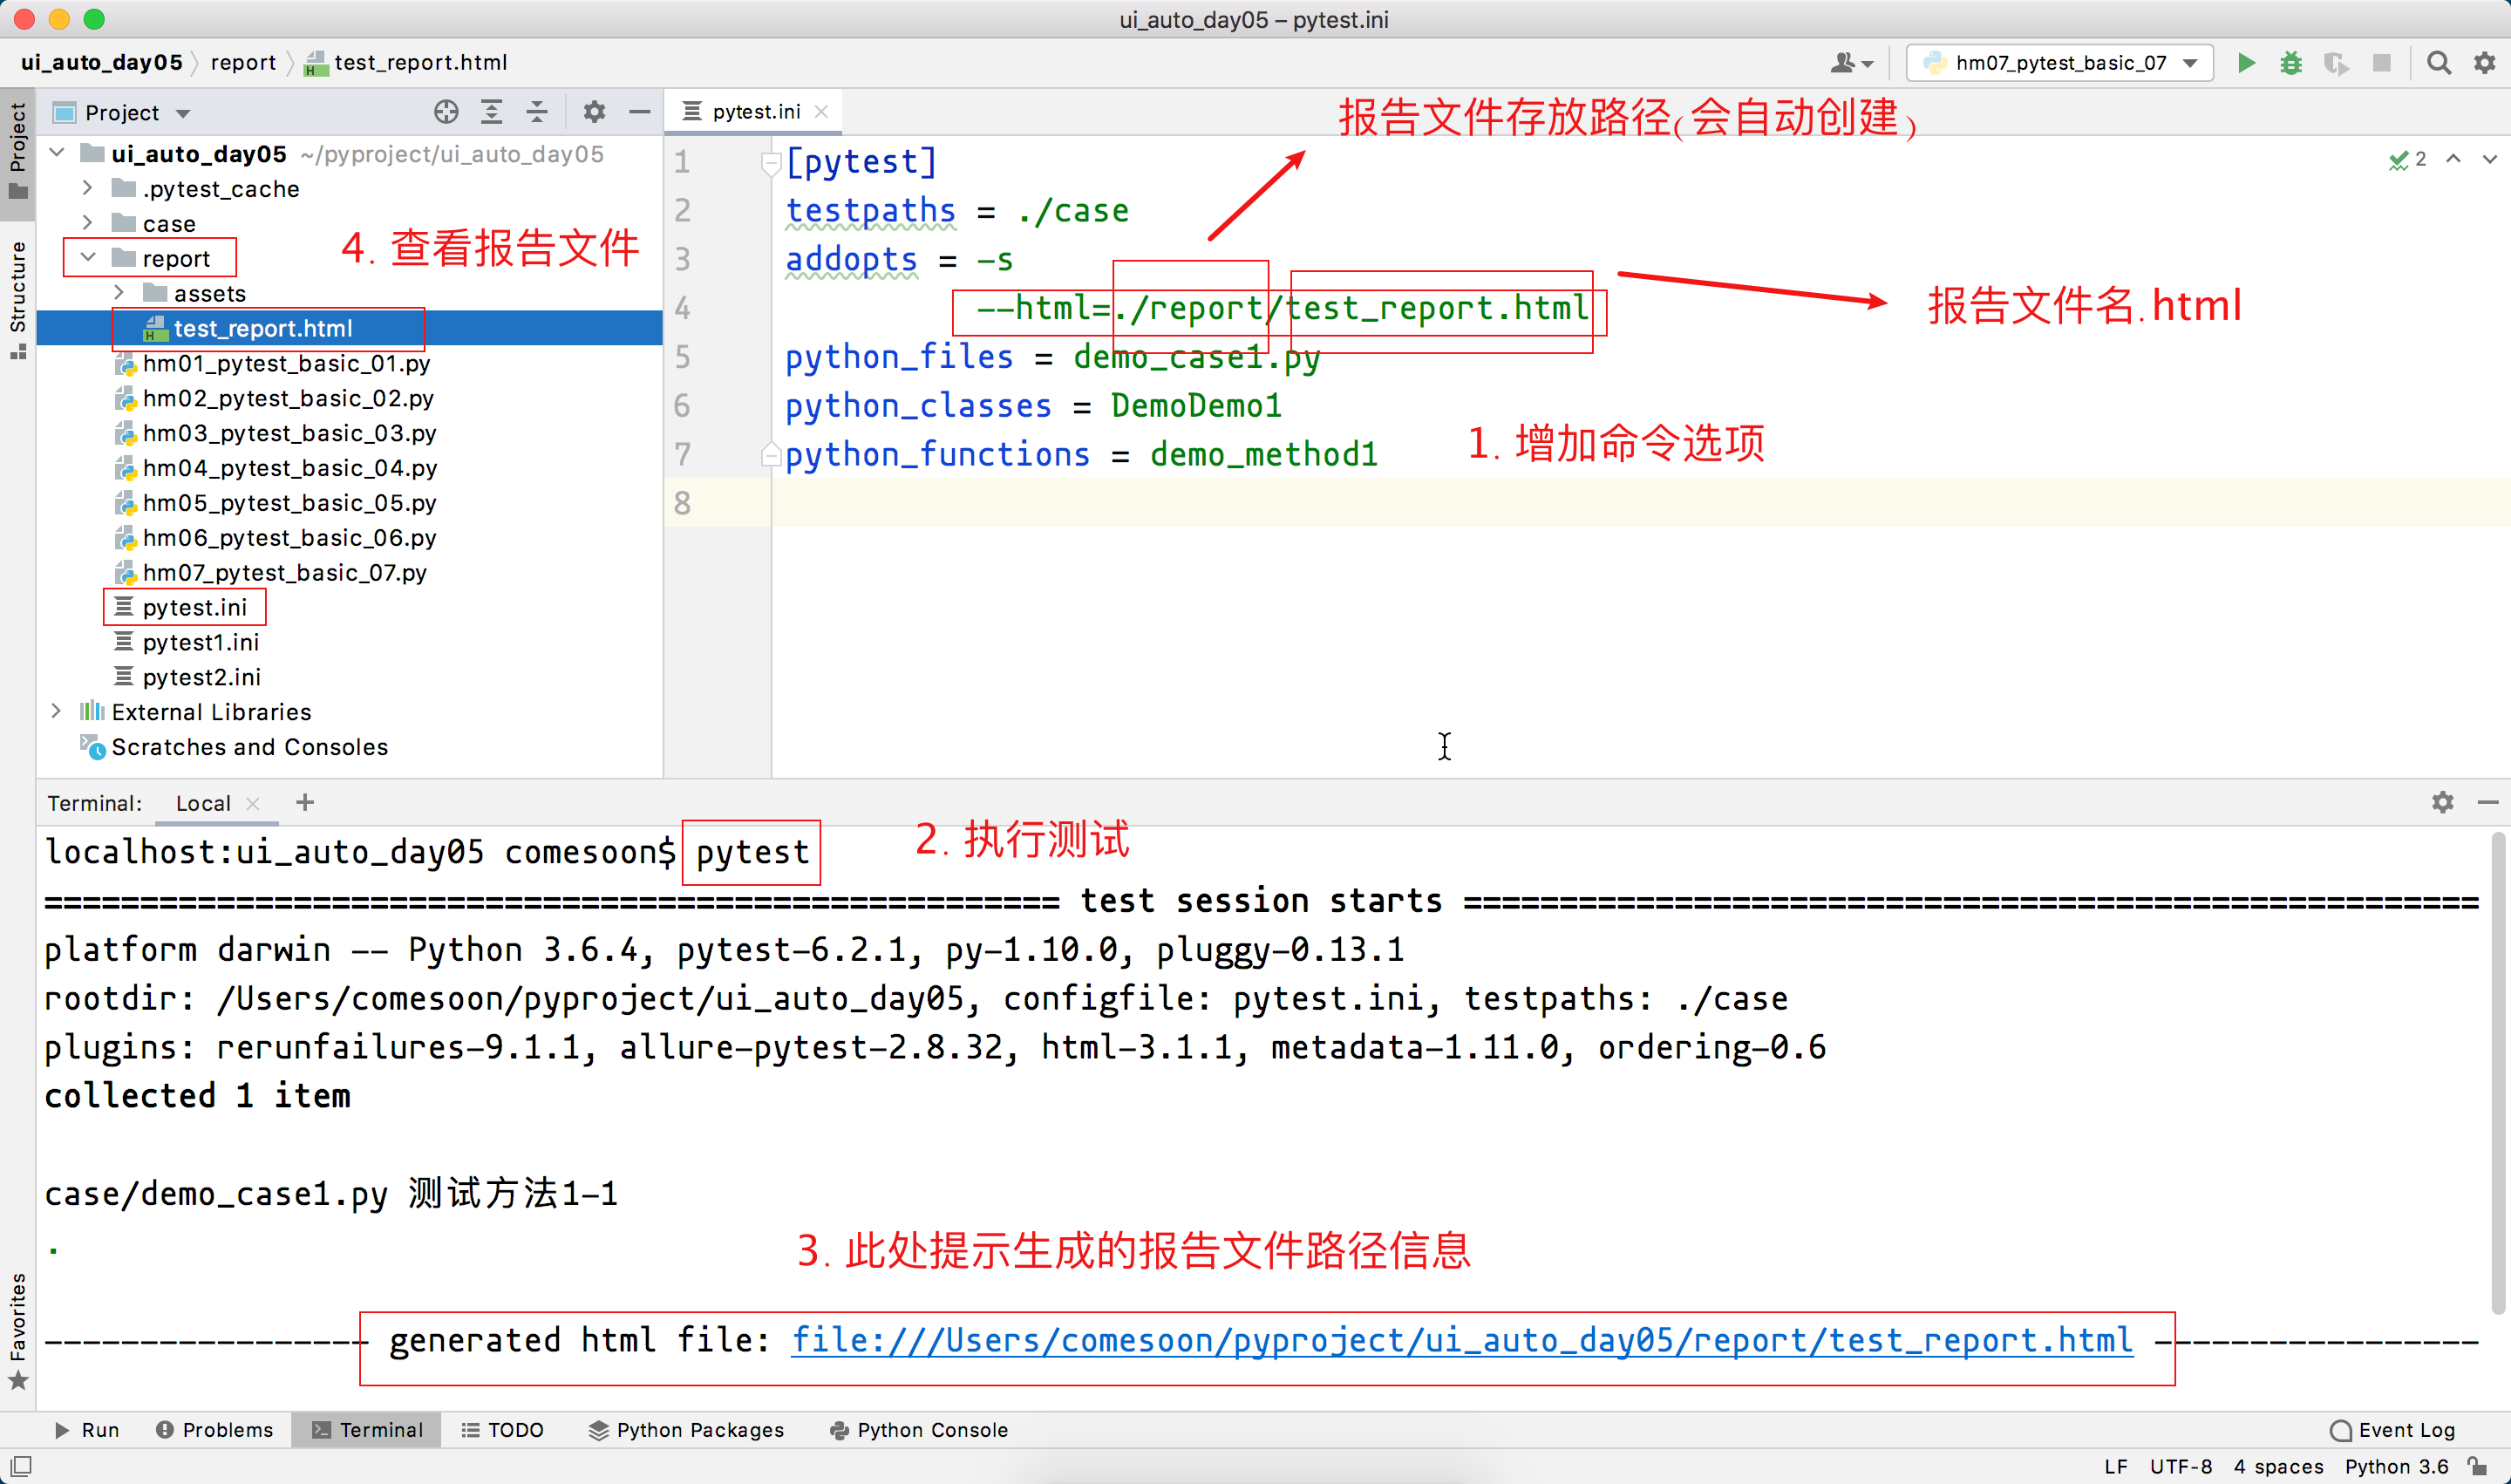The image size is (2511, 1484).
Task: Open generated test_report.html file link
Action: coord(1461,1340)
